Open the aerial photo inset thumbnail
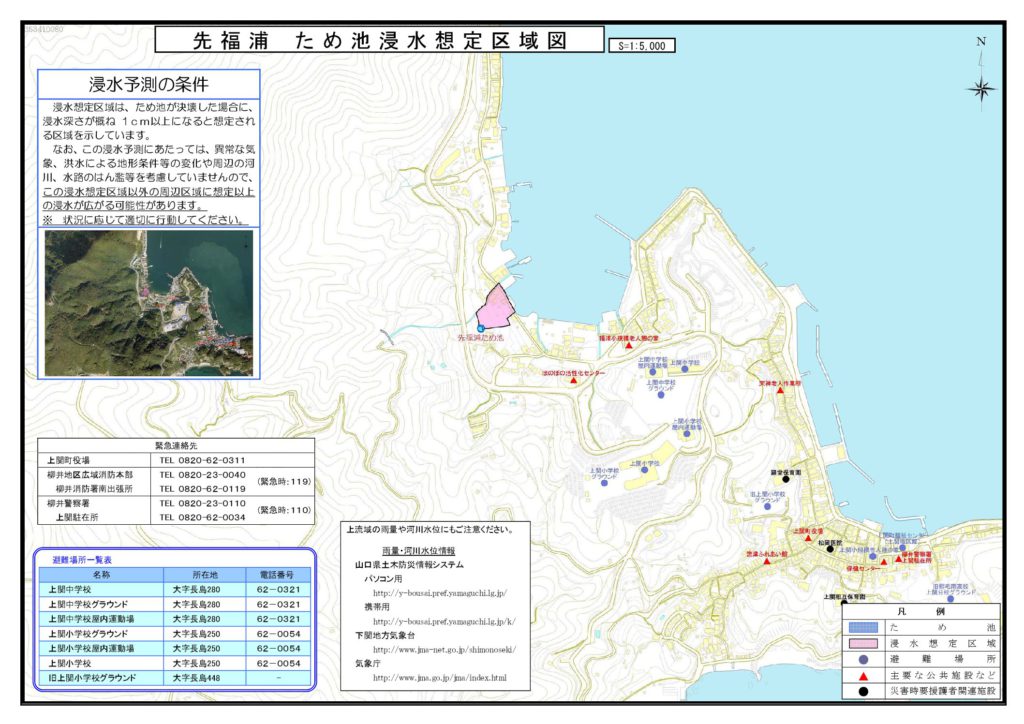This screenshot has height=724, width=1024. tap(149, 303)
